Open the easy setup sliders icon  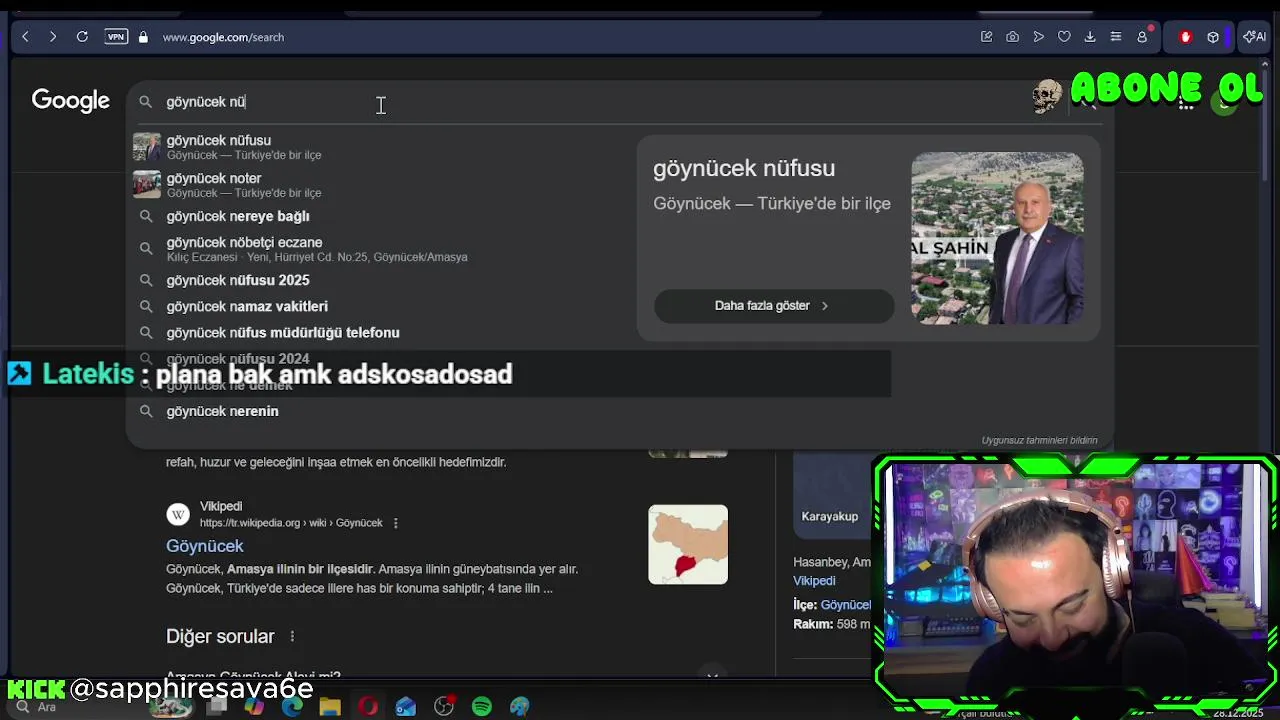(1116, 37)
